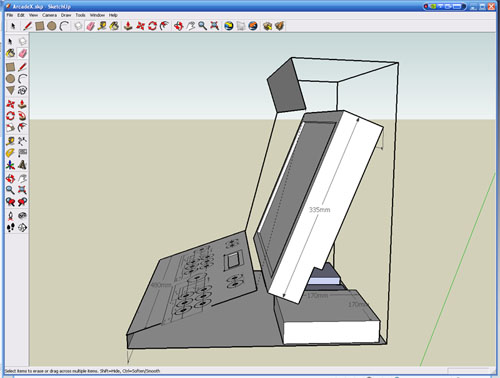Activate the Follow Me tool

pos(22,116)
